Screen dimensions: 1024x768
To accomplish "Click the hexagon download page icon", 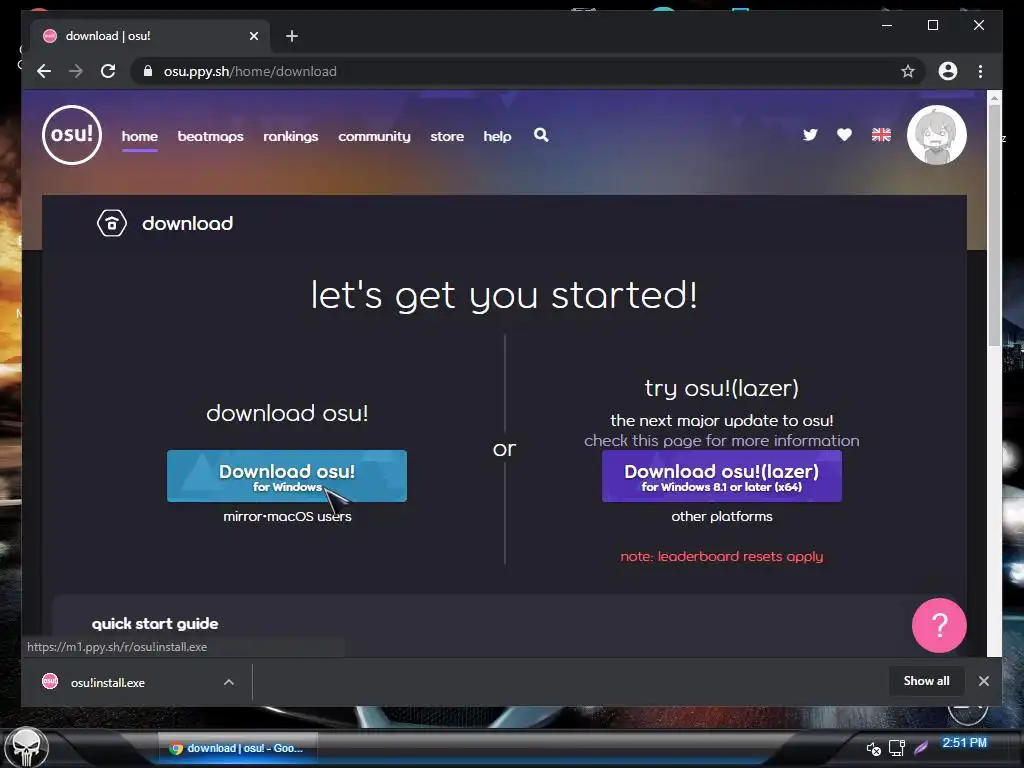I will 112,223.
